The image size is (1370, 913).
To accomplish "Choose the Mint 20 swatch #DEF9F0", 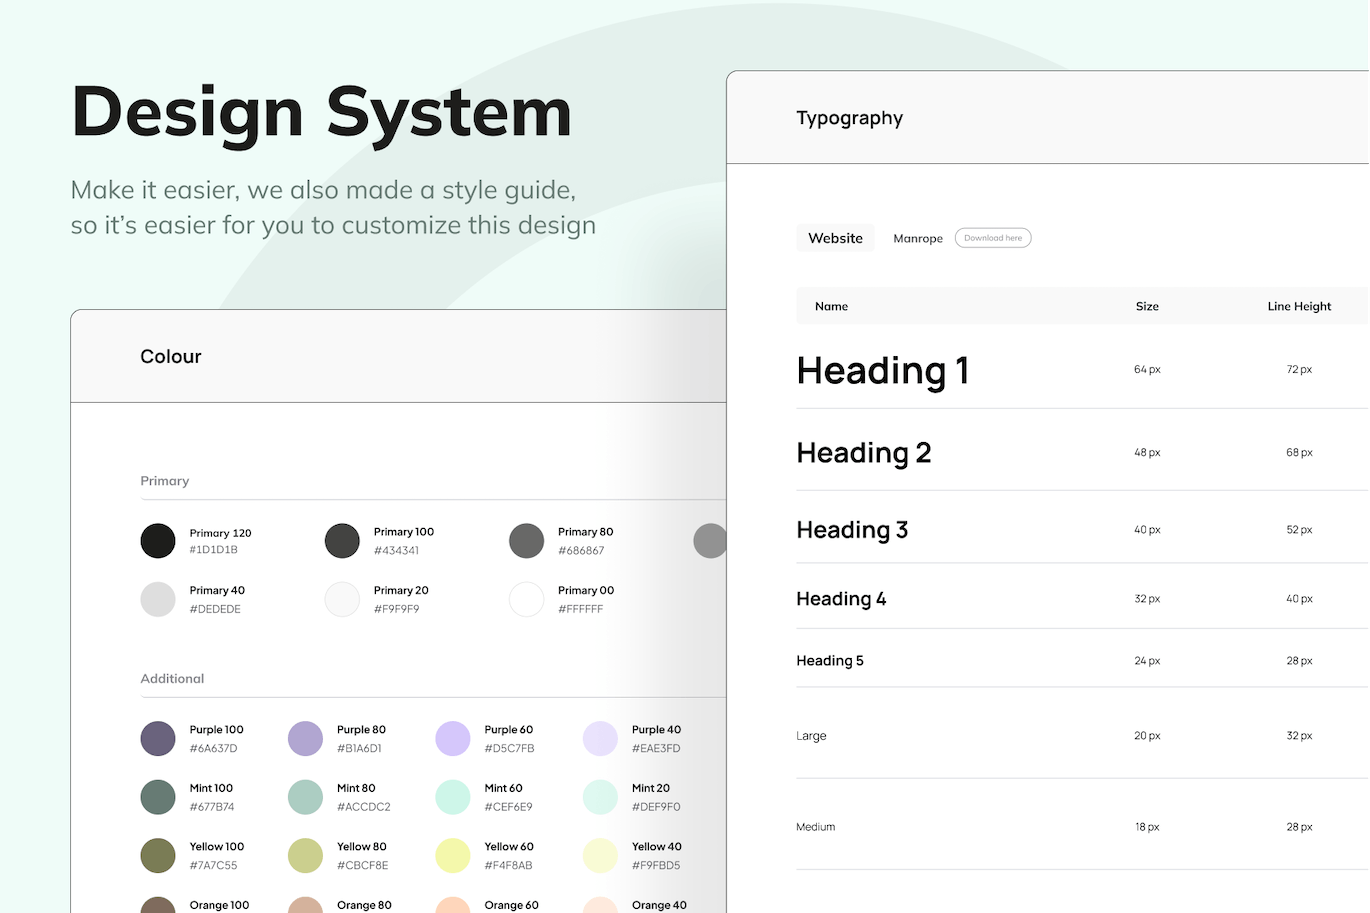I will point(600,797).
